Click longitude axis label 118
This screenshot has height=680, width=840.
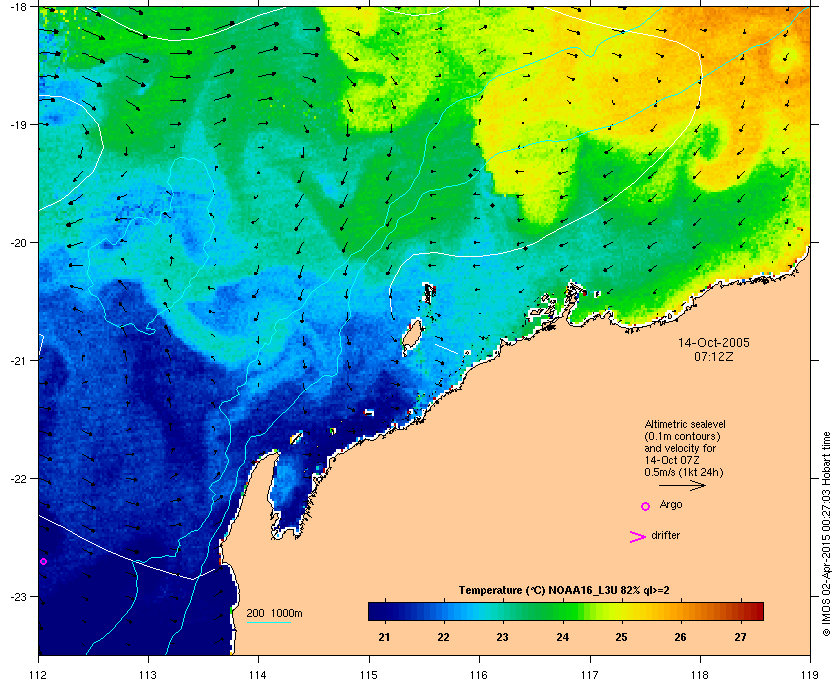[700, 675]
